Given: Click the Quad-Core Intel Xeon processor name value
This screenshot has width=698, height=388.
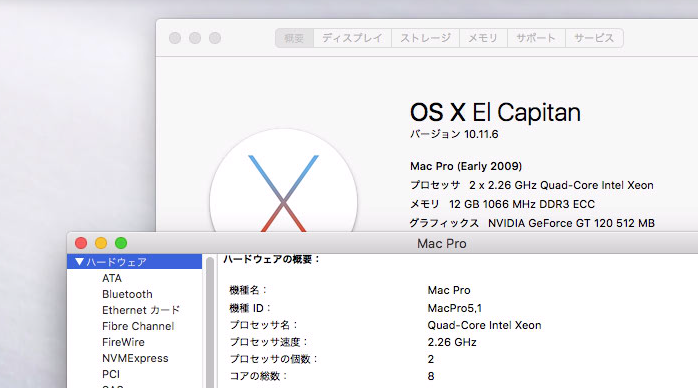Looking at the screenshot, I should point(484,325).
